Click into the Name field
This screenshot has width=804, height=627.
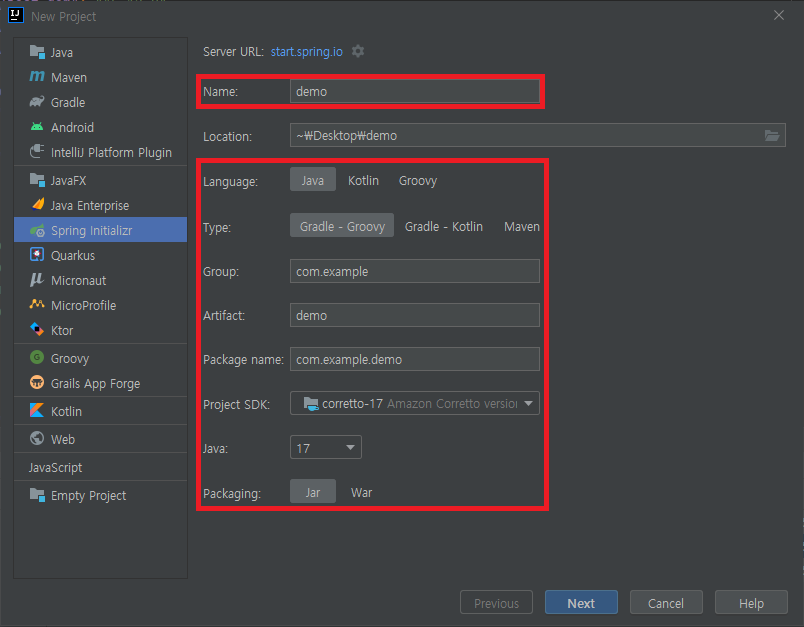click(x=414, y=91)
